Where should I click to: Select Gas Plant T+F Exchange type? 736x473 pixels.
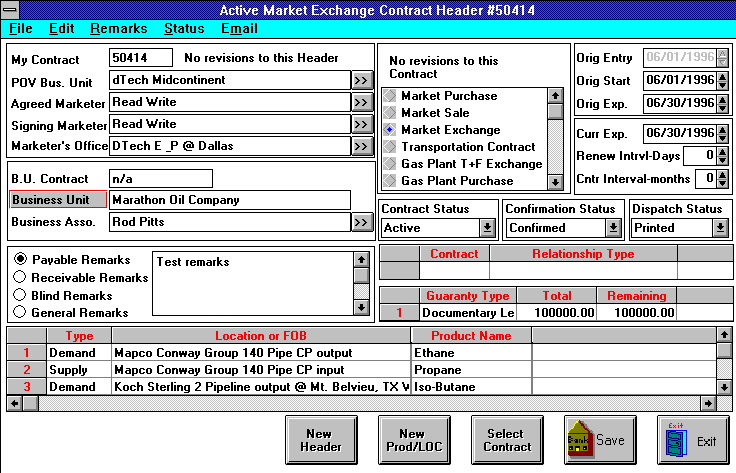point(463,164)
